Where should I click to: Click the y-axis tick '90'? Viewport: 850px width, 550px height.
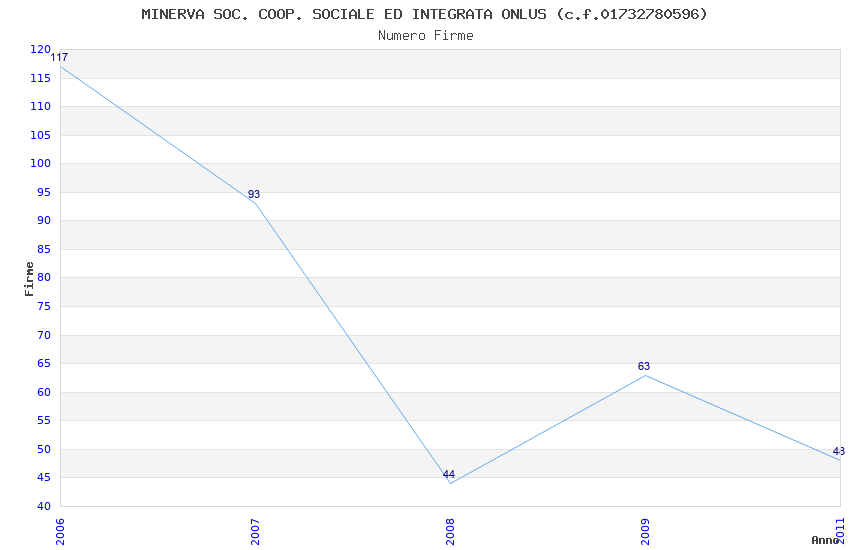click(44, 220)
